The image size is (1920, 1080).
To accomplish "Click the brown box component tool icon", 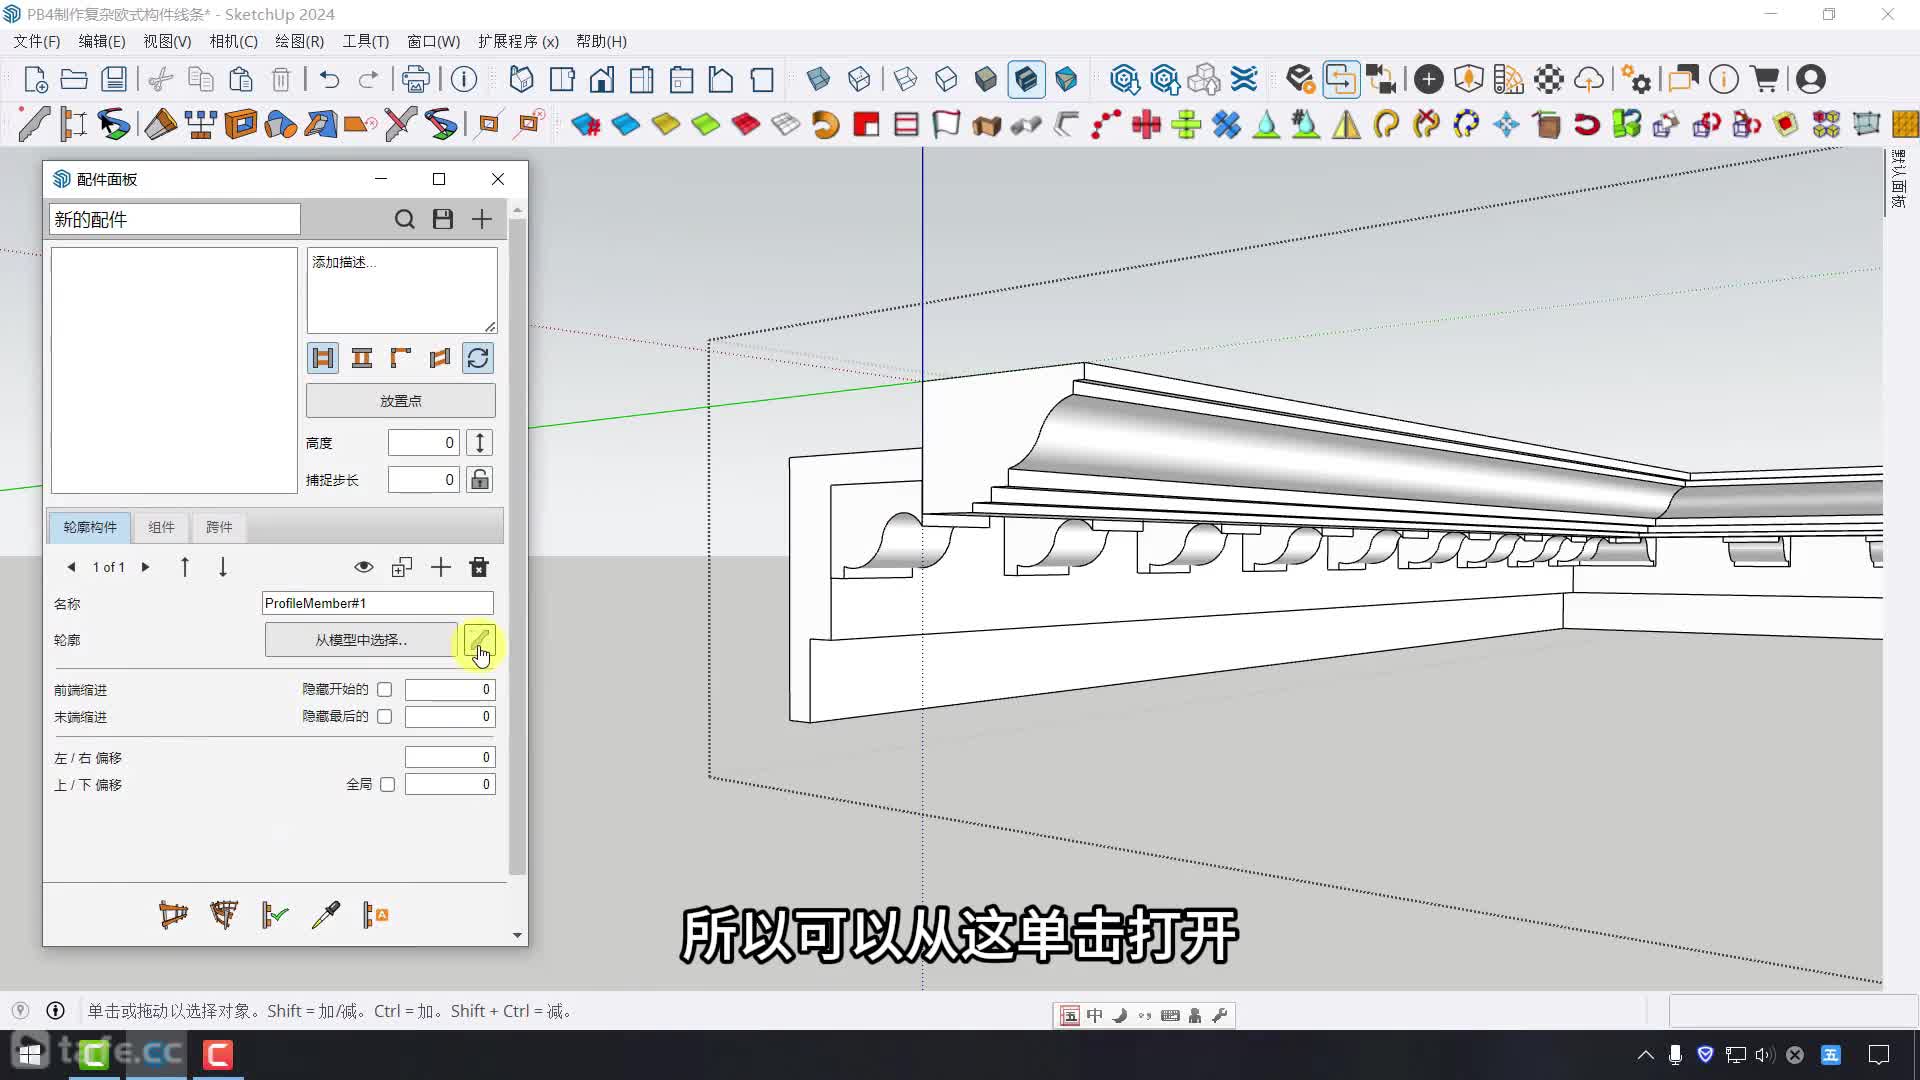I will (x=1547, y=124).
